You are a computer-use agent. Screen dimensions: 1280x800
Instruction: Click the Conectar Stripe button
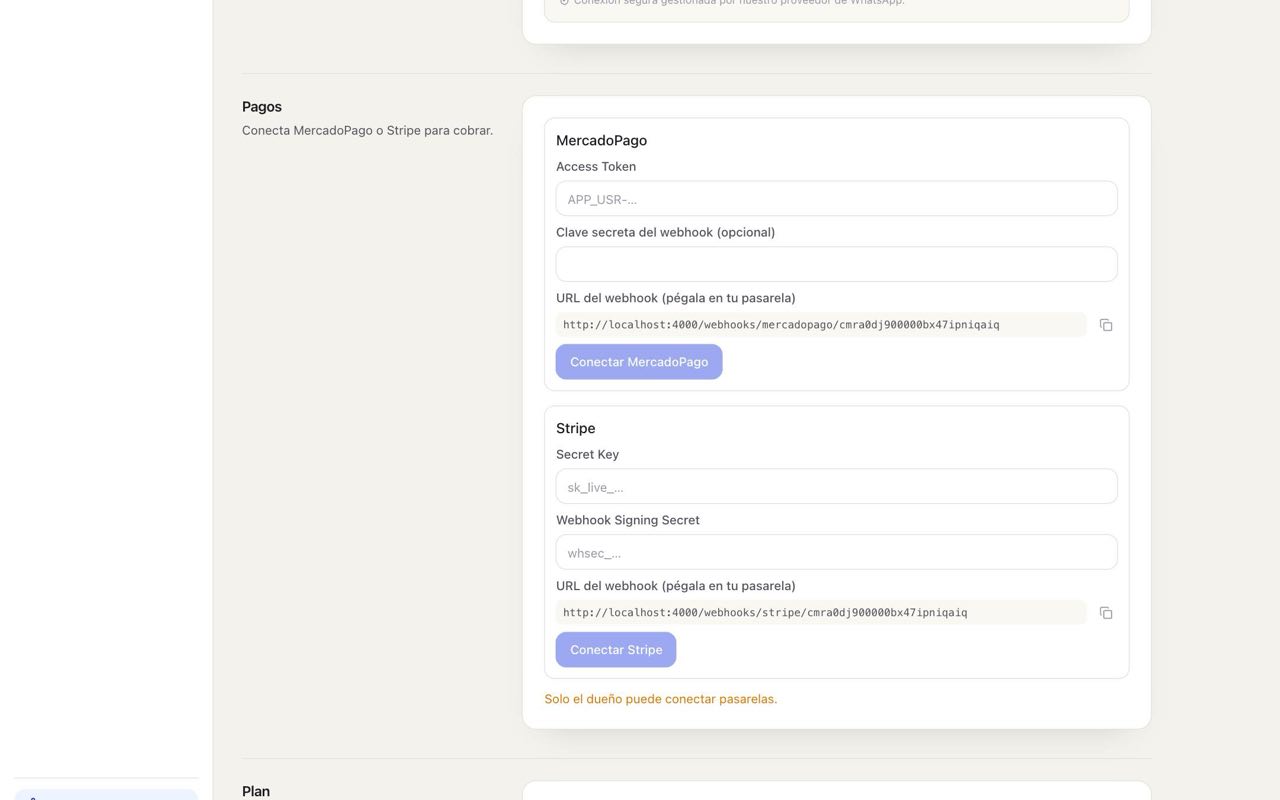pyautogui.click(x=616, y=650)
